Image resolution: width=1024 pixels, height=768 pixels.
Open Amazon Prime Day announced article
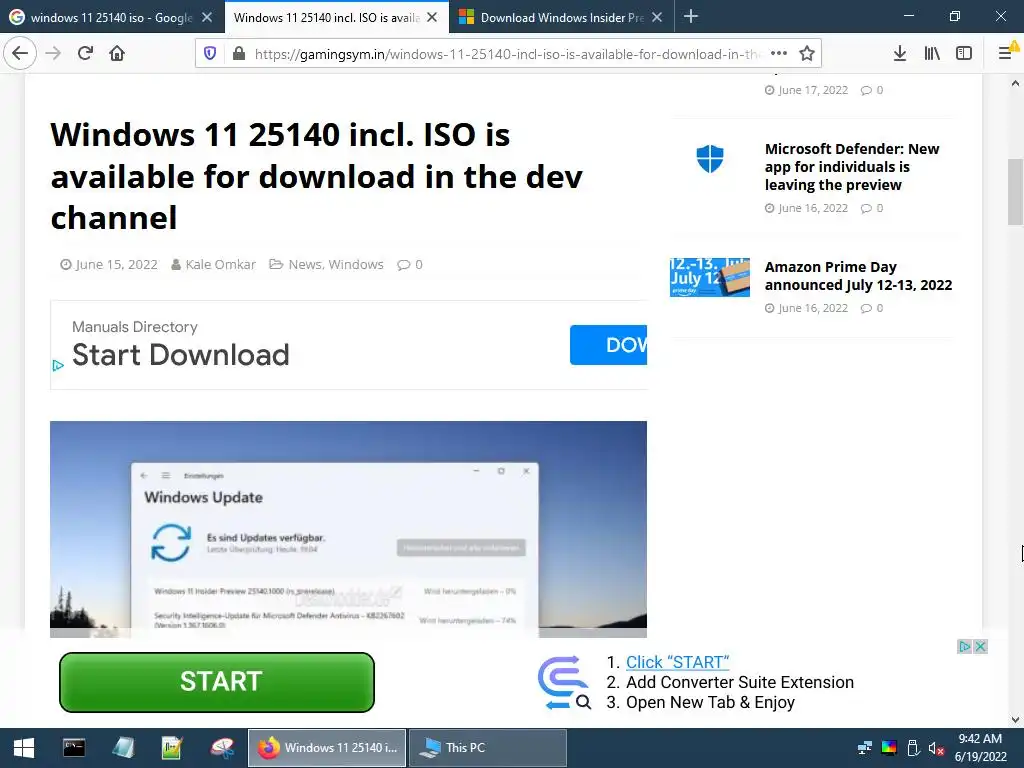[858, 276]
